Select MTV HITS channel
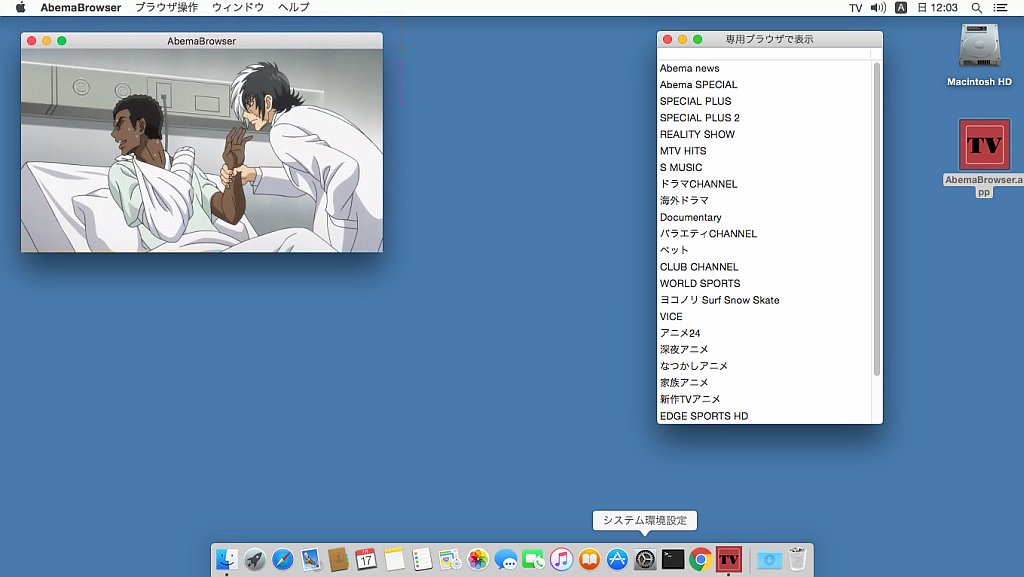Image resolution: width=1024 pixels, height=577 pixels. (765, 151)
